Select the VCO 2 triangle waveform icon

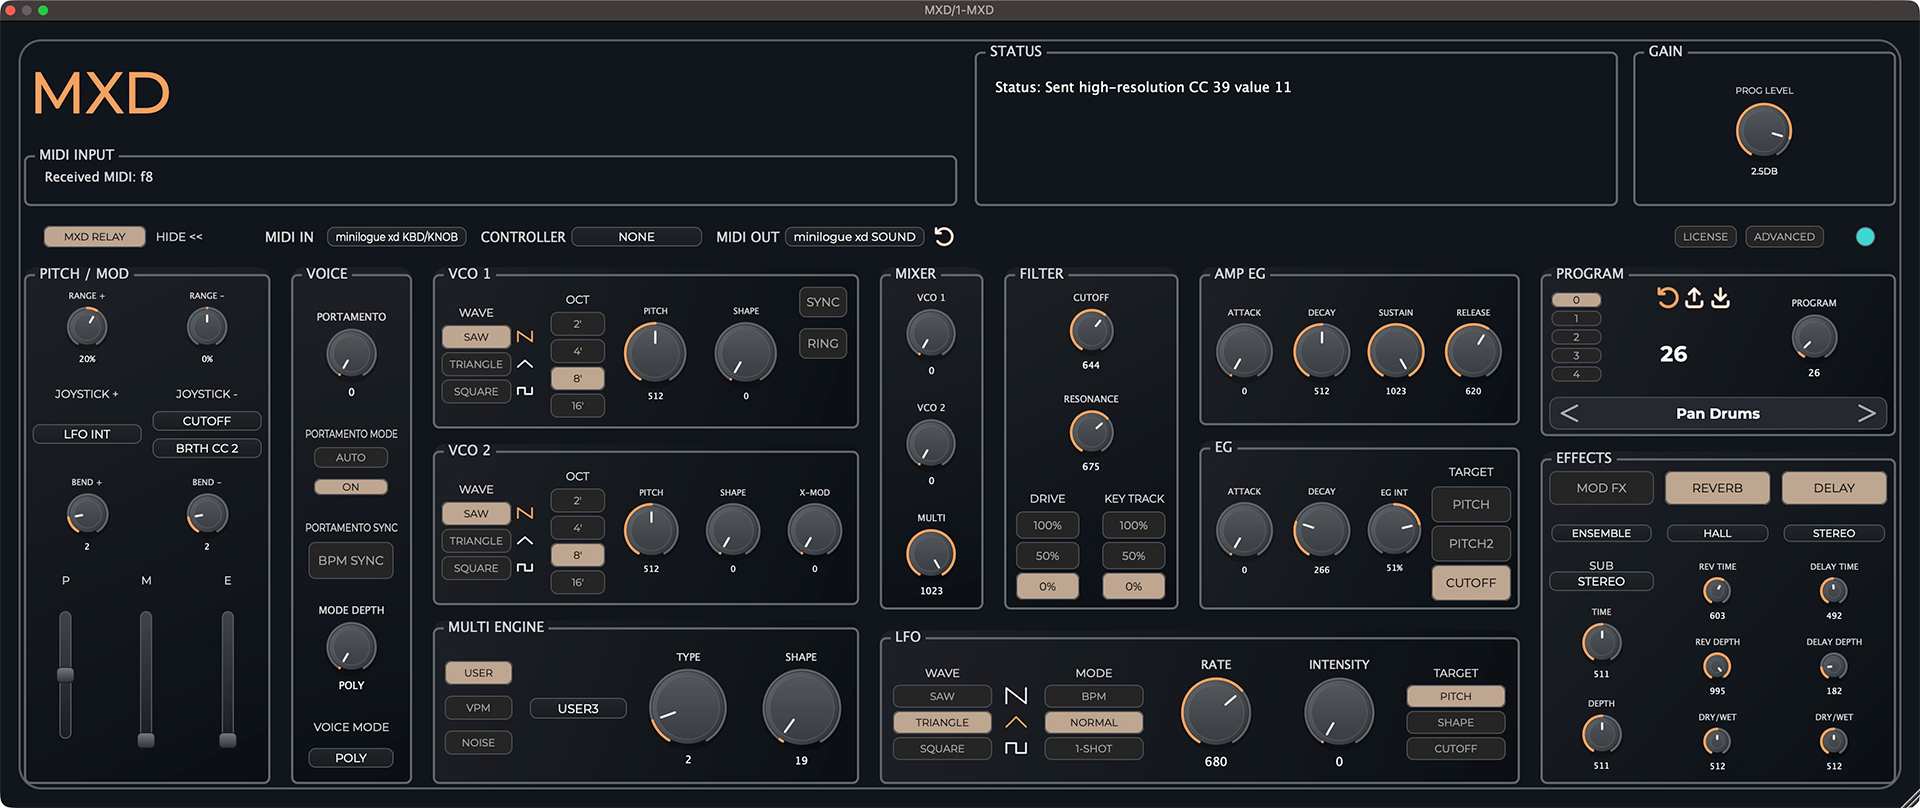[x=525, y=541]
